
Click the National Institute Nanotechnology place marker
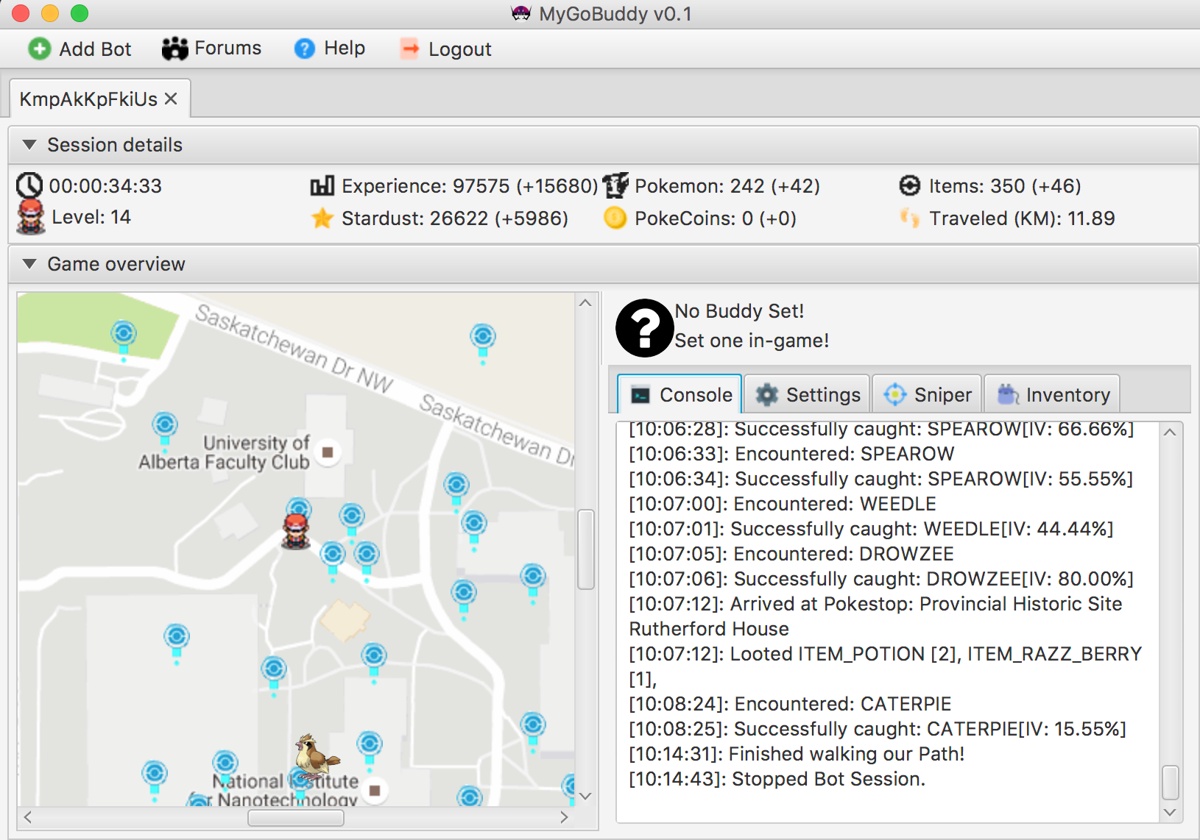click(x=375, y=790)
